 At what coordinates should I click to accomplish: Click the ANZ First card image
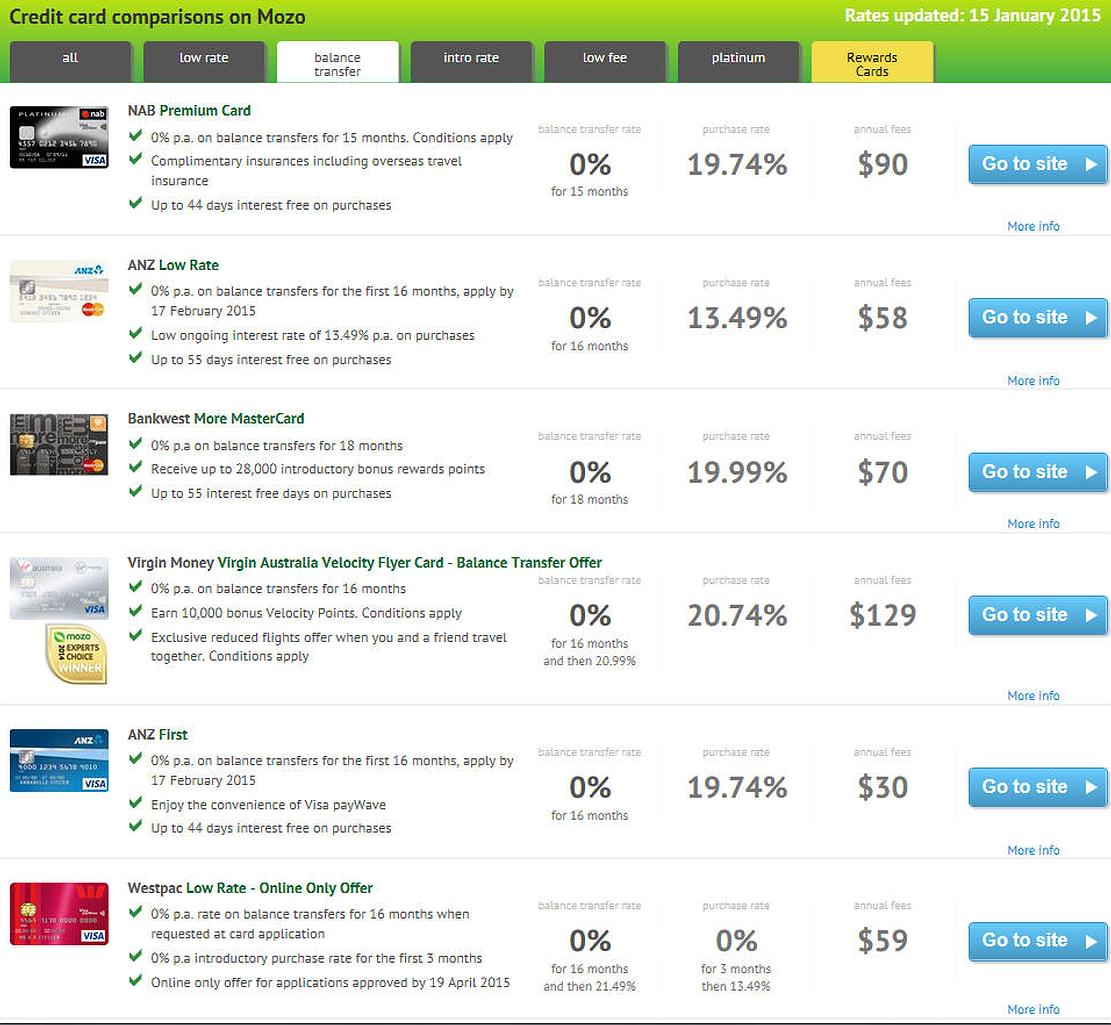click(59, 760)
